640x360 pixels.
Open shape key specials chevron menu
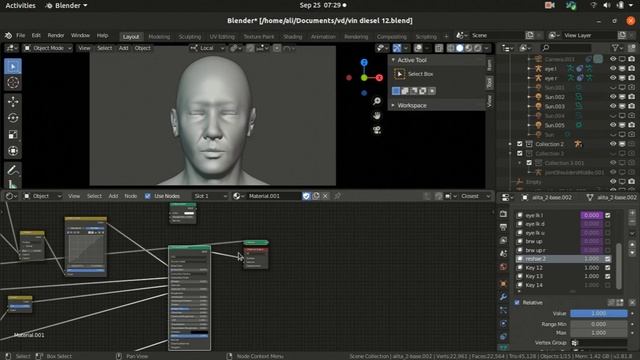pos(632,233)
